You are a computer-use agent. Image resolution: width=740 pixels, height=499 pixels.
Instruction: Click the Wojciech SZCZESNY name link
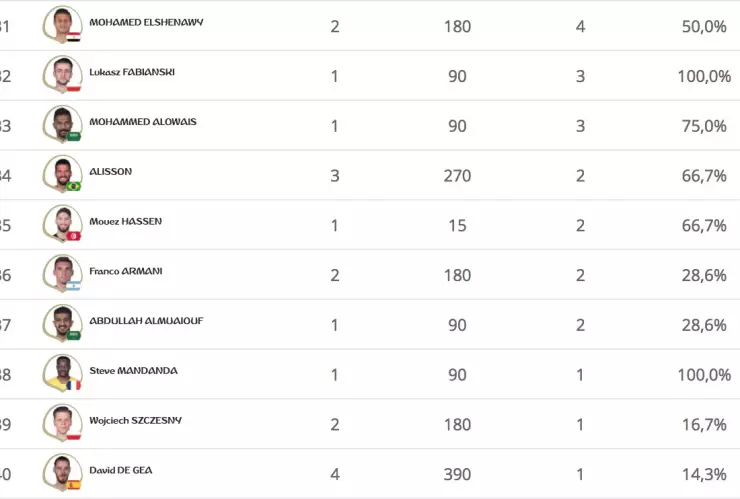coord(135,420)
